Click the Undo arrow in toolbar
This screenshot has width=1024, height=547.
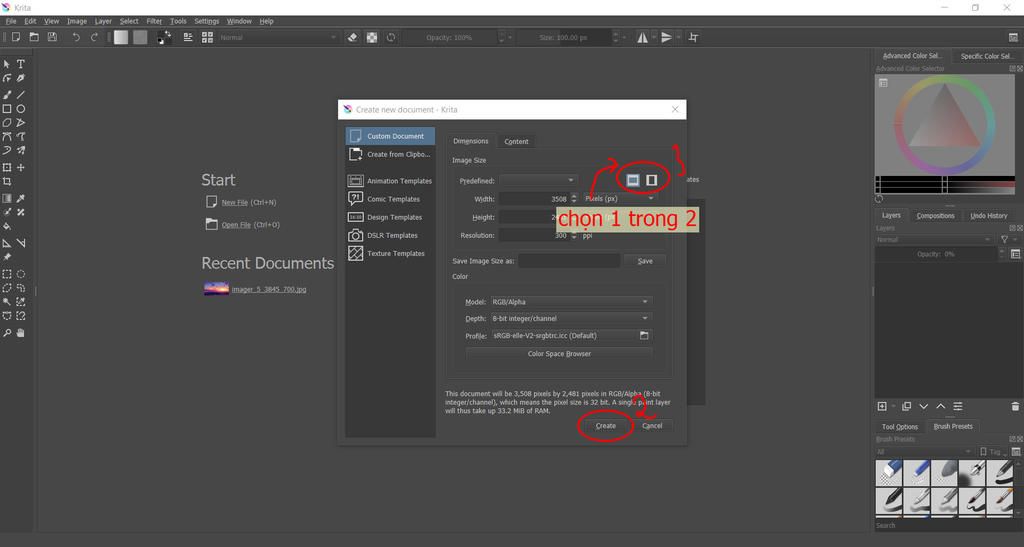76,37
